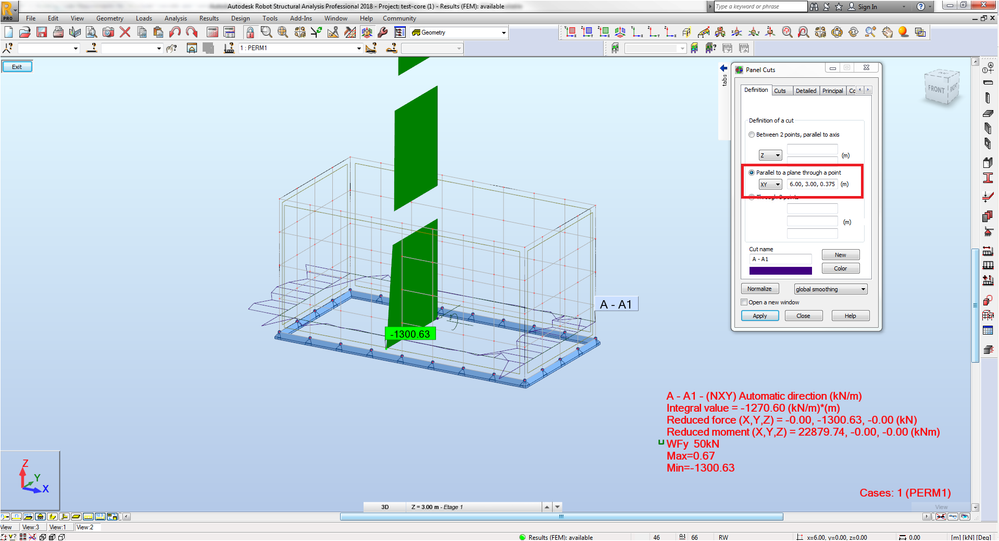Enable 'Open a new window' checkbox
Image resolution: width=999 pixels, height=541 pixels.
744,303
